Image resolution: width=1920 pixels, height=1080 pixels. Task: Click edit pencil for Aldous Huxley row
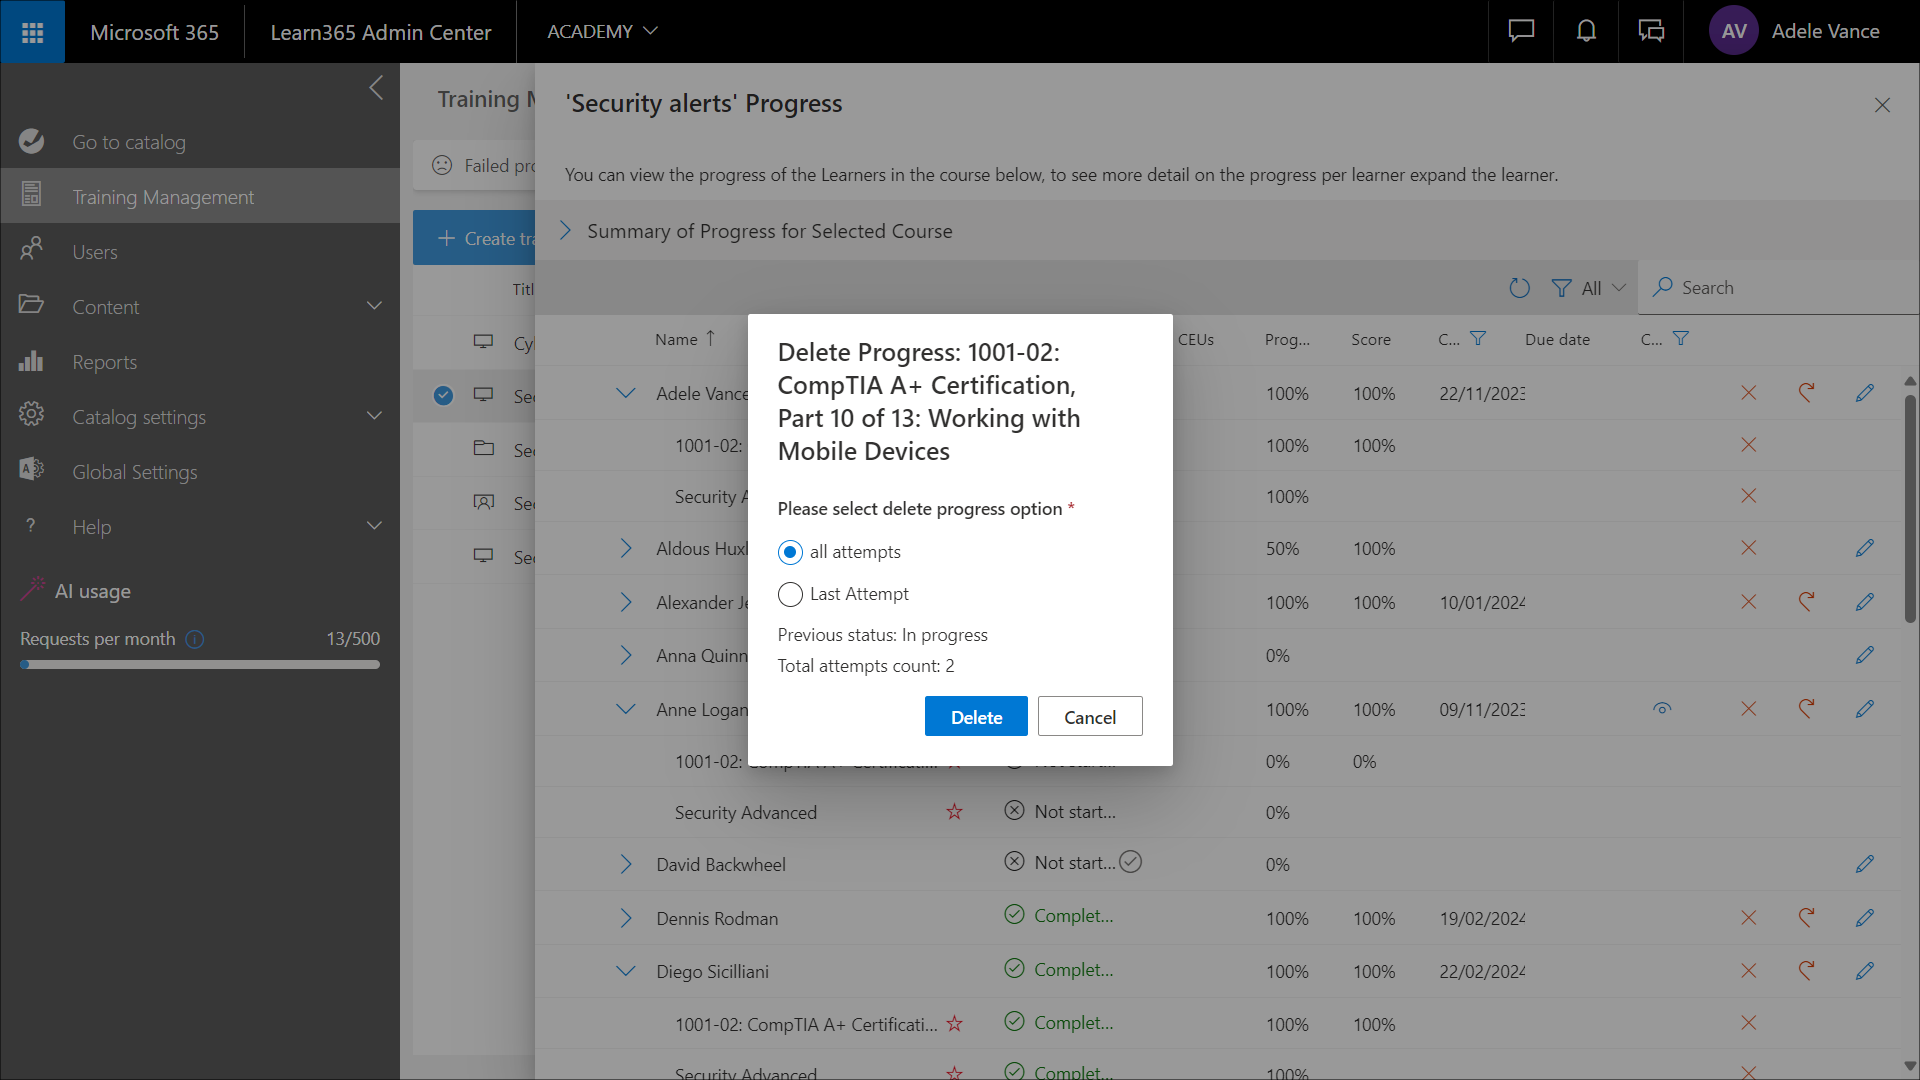click(1864, 548)
